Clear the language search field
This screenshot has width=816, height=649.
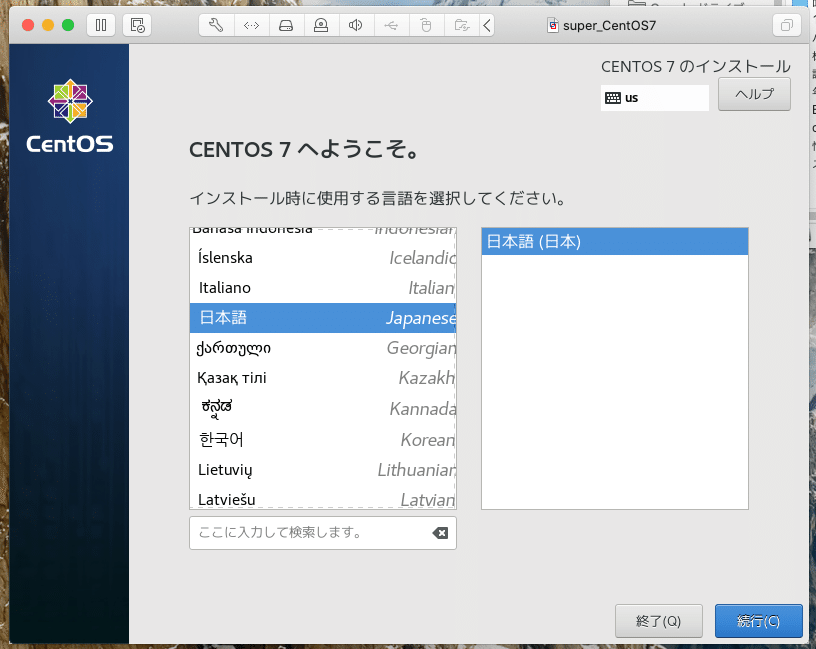(x=440, y=533)
